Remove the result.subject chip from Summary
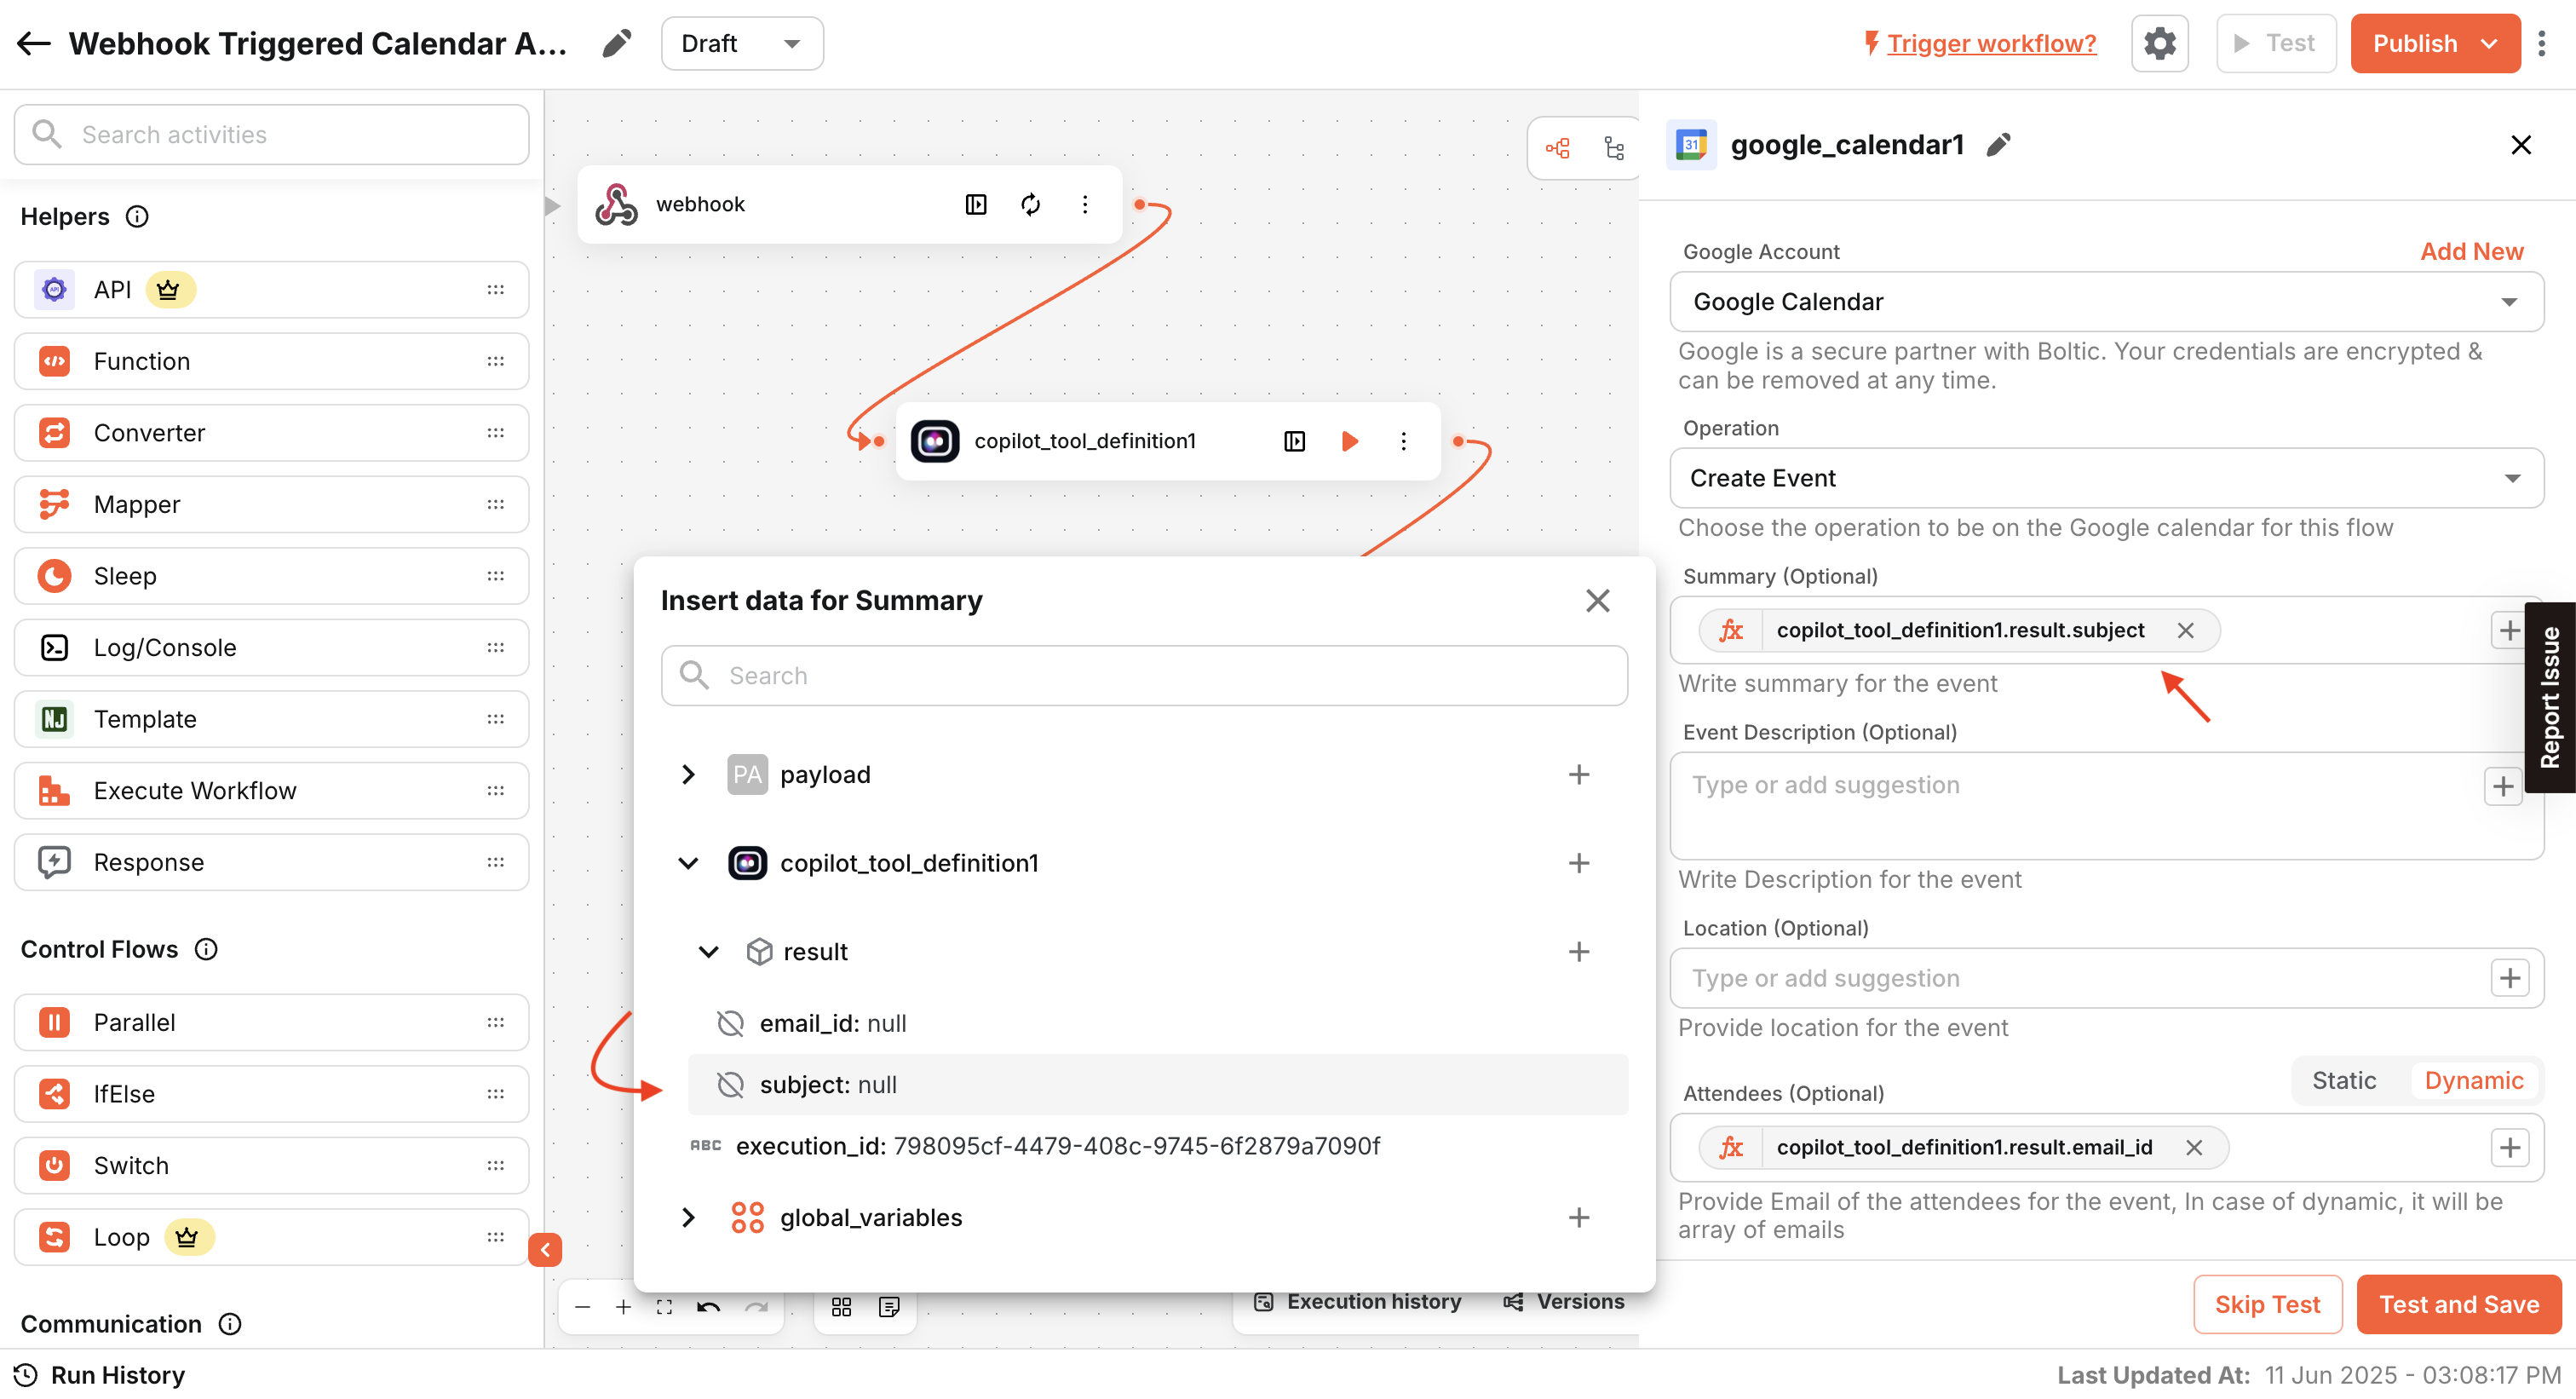 [x=2185, y=630]
